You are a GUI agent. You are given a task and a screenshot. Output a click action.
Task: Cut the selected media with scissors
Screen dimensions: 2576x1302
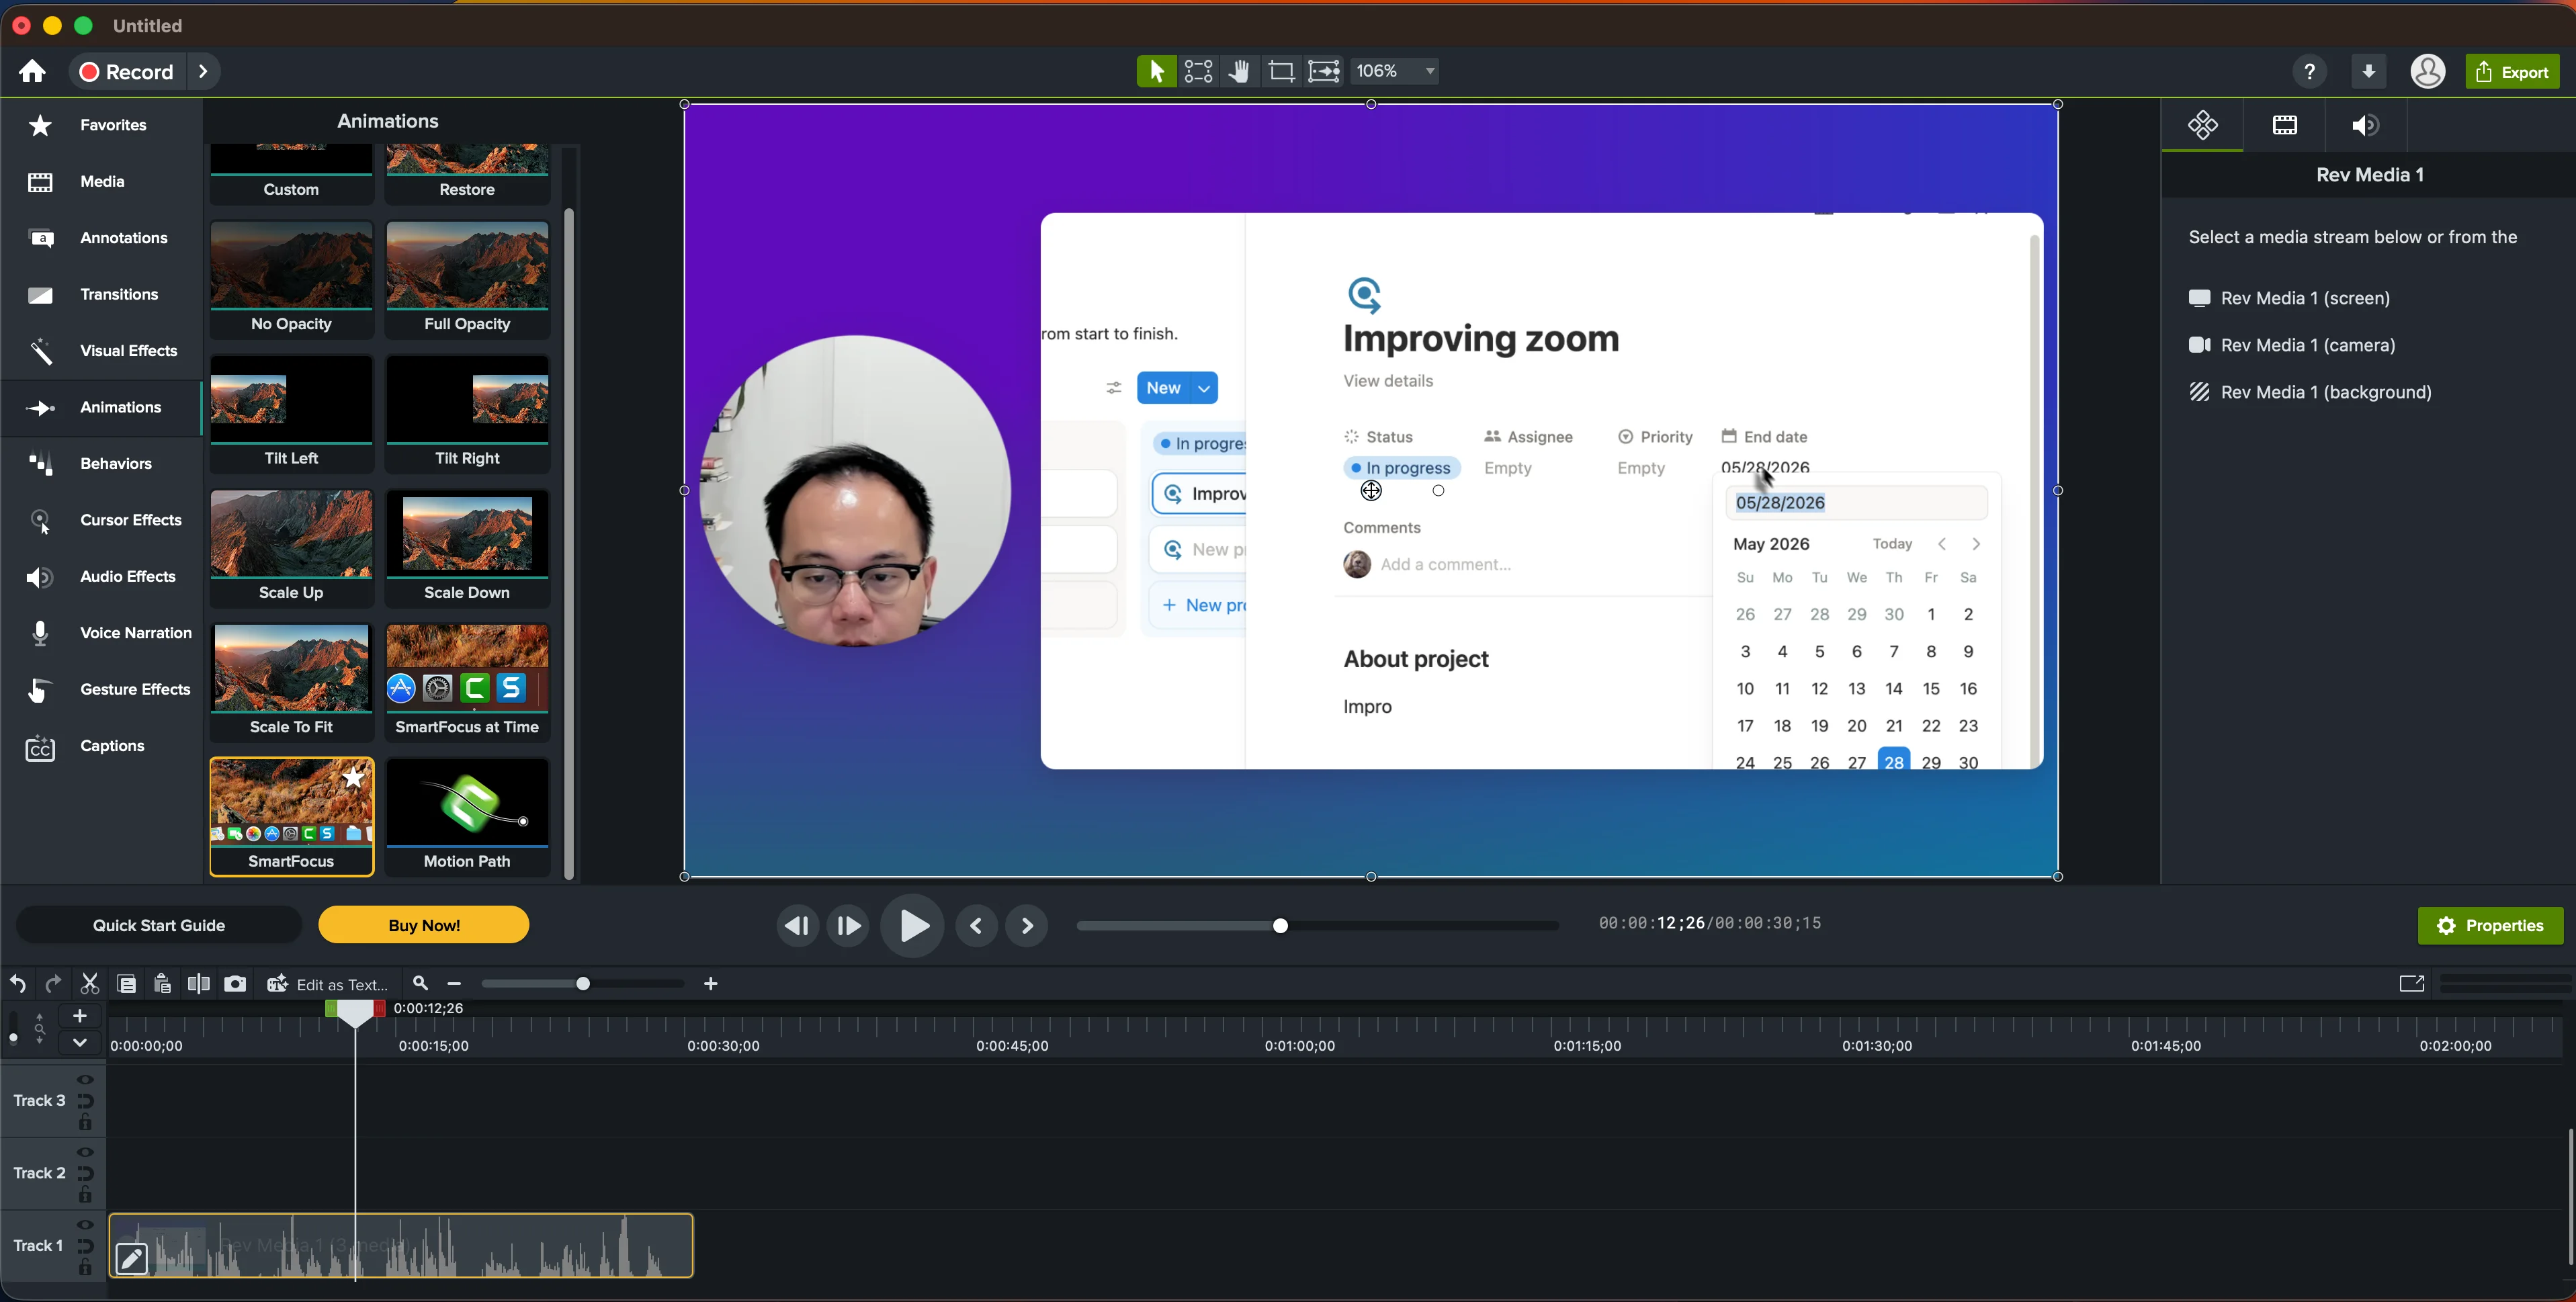click(x=90, y=984)
